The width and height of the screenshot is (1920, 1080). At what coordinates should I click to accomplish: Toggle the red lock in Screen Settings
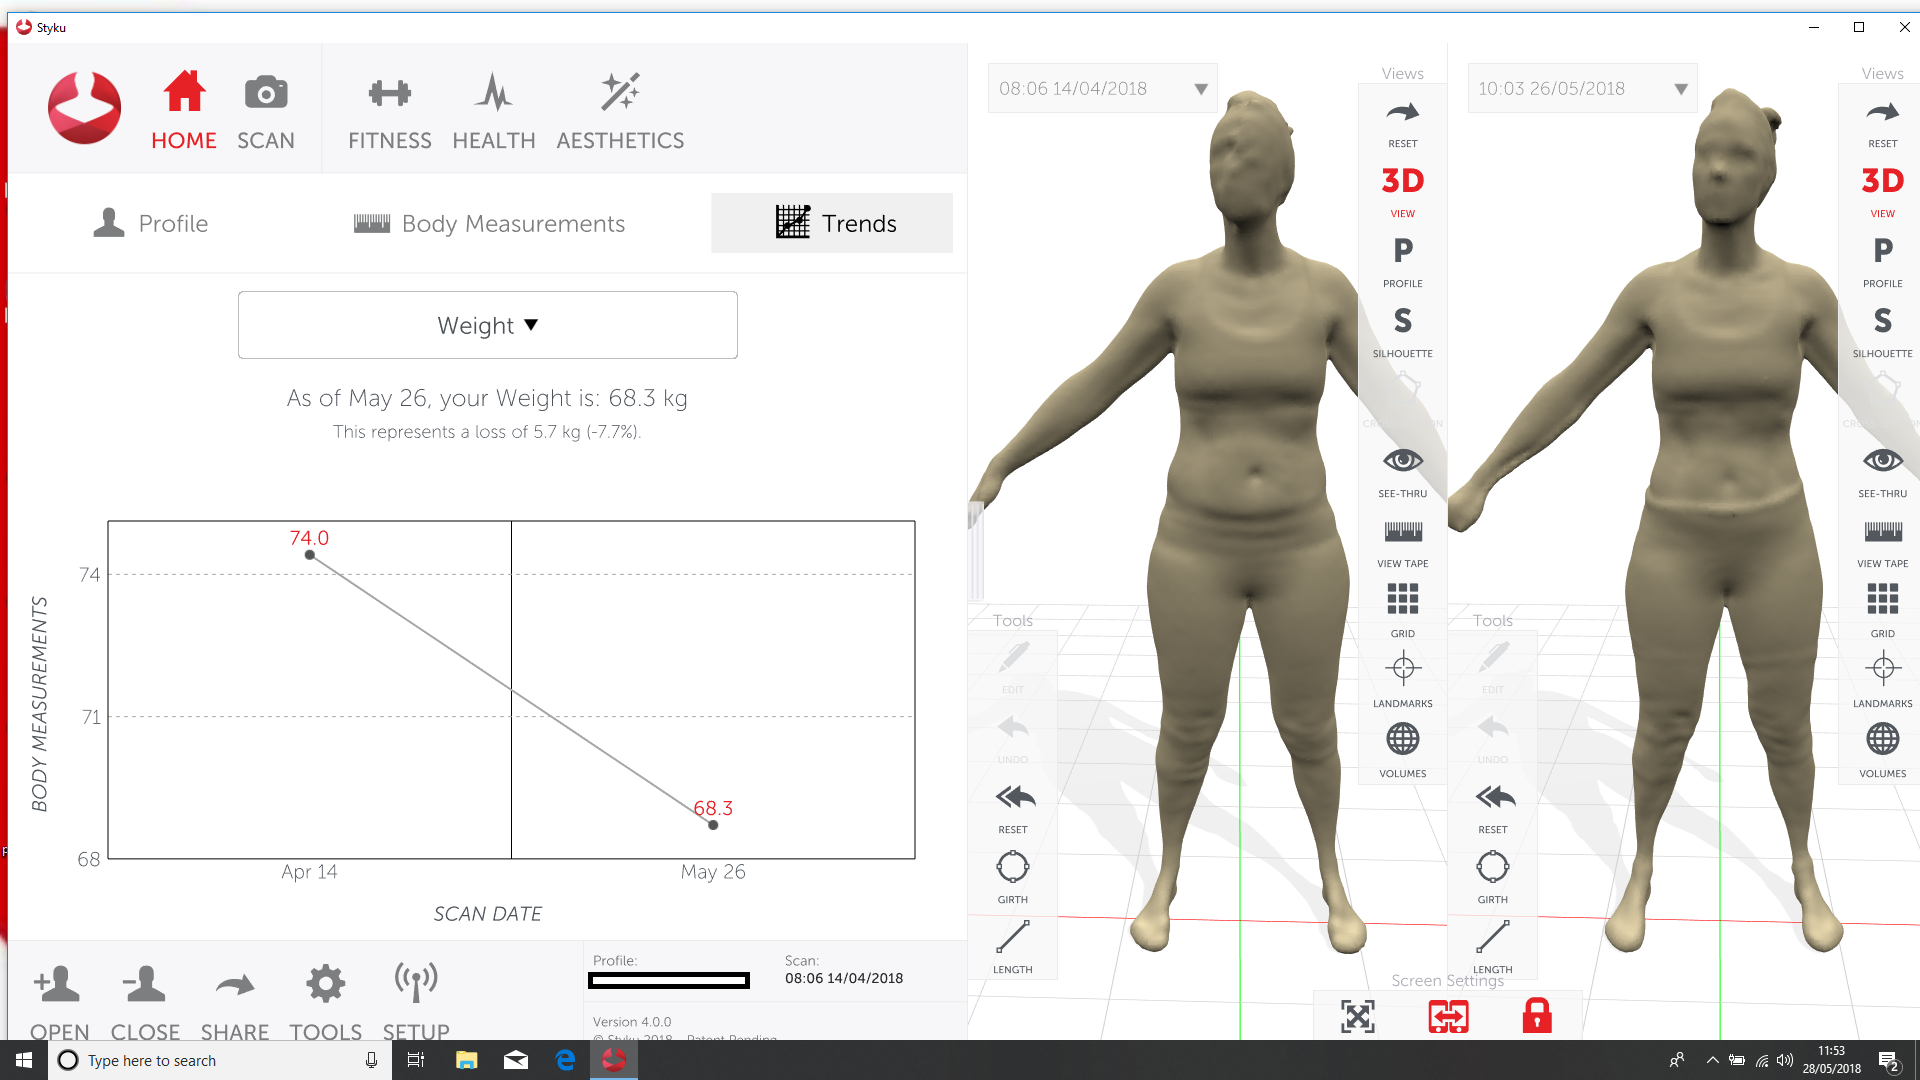tap(1537, 1016)
